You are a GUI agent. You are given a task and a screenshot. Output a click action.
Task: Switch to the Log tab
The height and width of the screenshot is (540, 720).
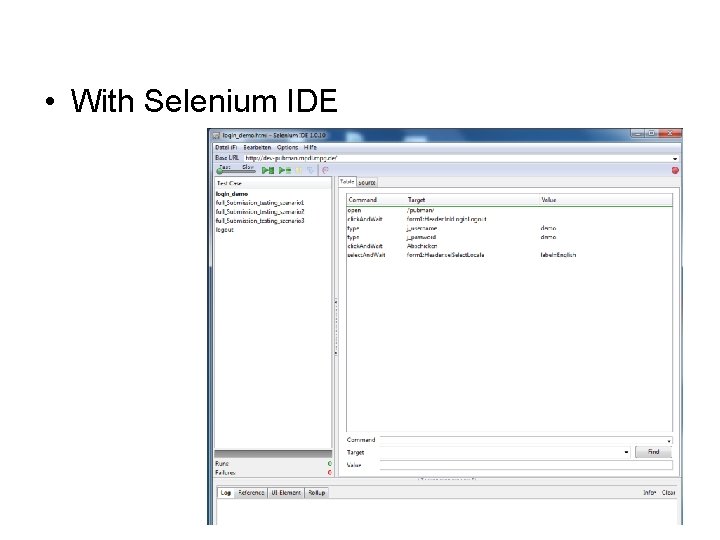[225, 492]
